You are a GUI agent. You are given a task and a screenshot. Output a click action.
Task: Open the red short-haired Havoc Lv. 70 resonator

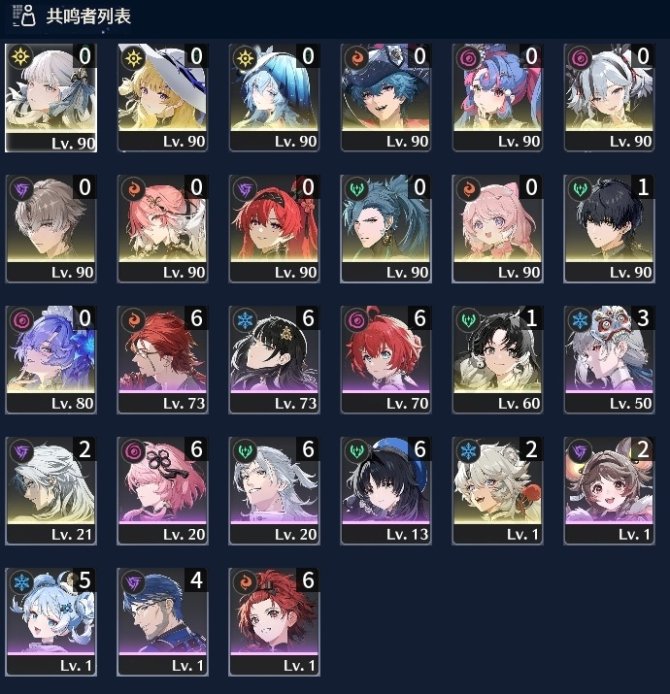coord(386,359)
